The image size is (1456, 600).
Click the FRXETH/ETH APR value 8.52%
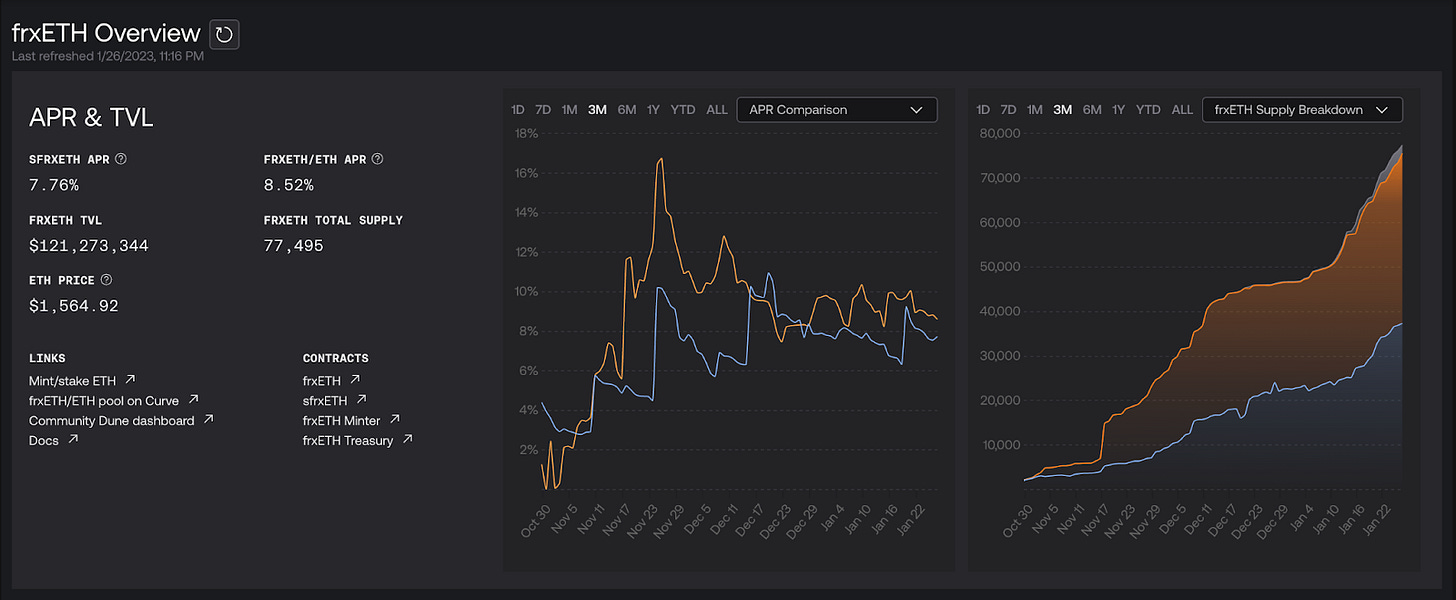(289, 185)
